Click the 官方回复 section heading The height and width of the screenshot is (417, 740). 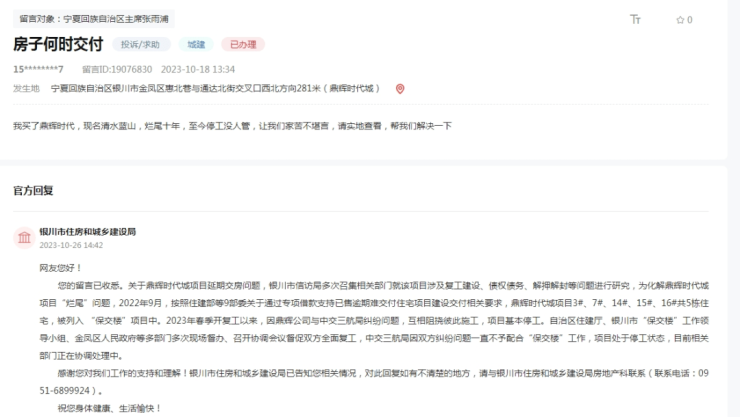pos(33,189)
